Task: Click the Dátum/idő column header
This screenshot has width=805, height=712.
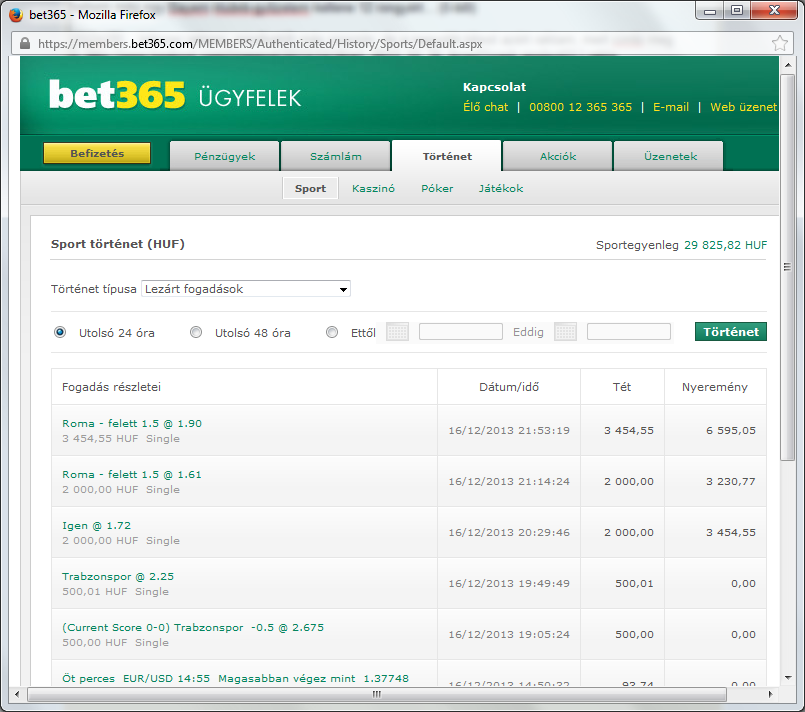Action: pos(509,387)
